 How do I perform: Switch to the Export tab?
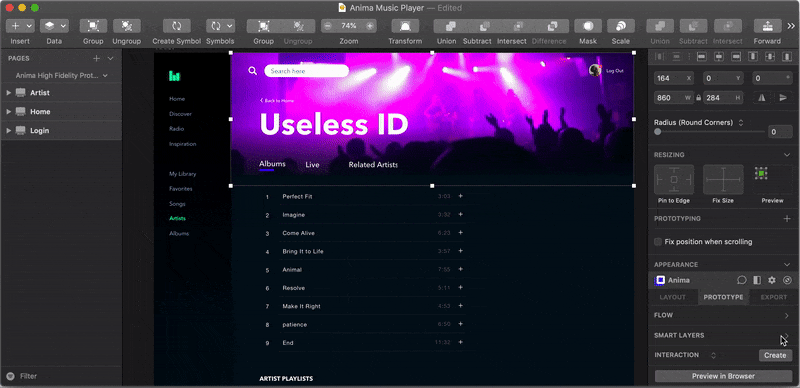click(x=773, y=297)
